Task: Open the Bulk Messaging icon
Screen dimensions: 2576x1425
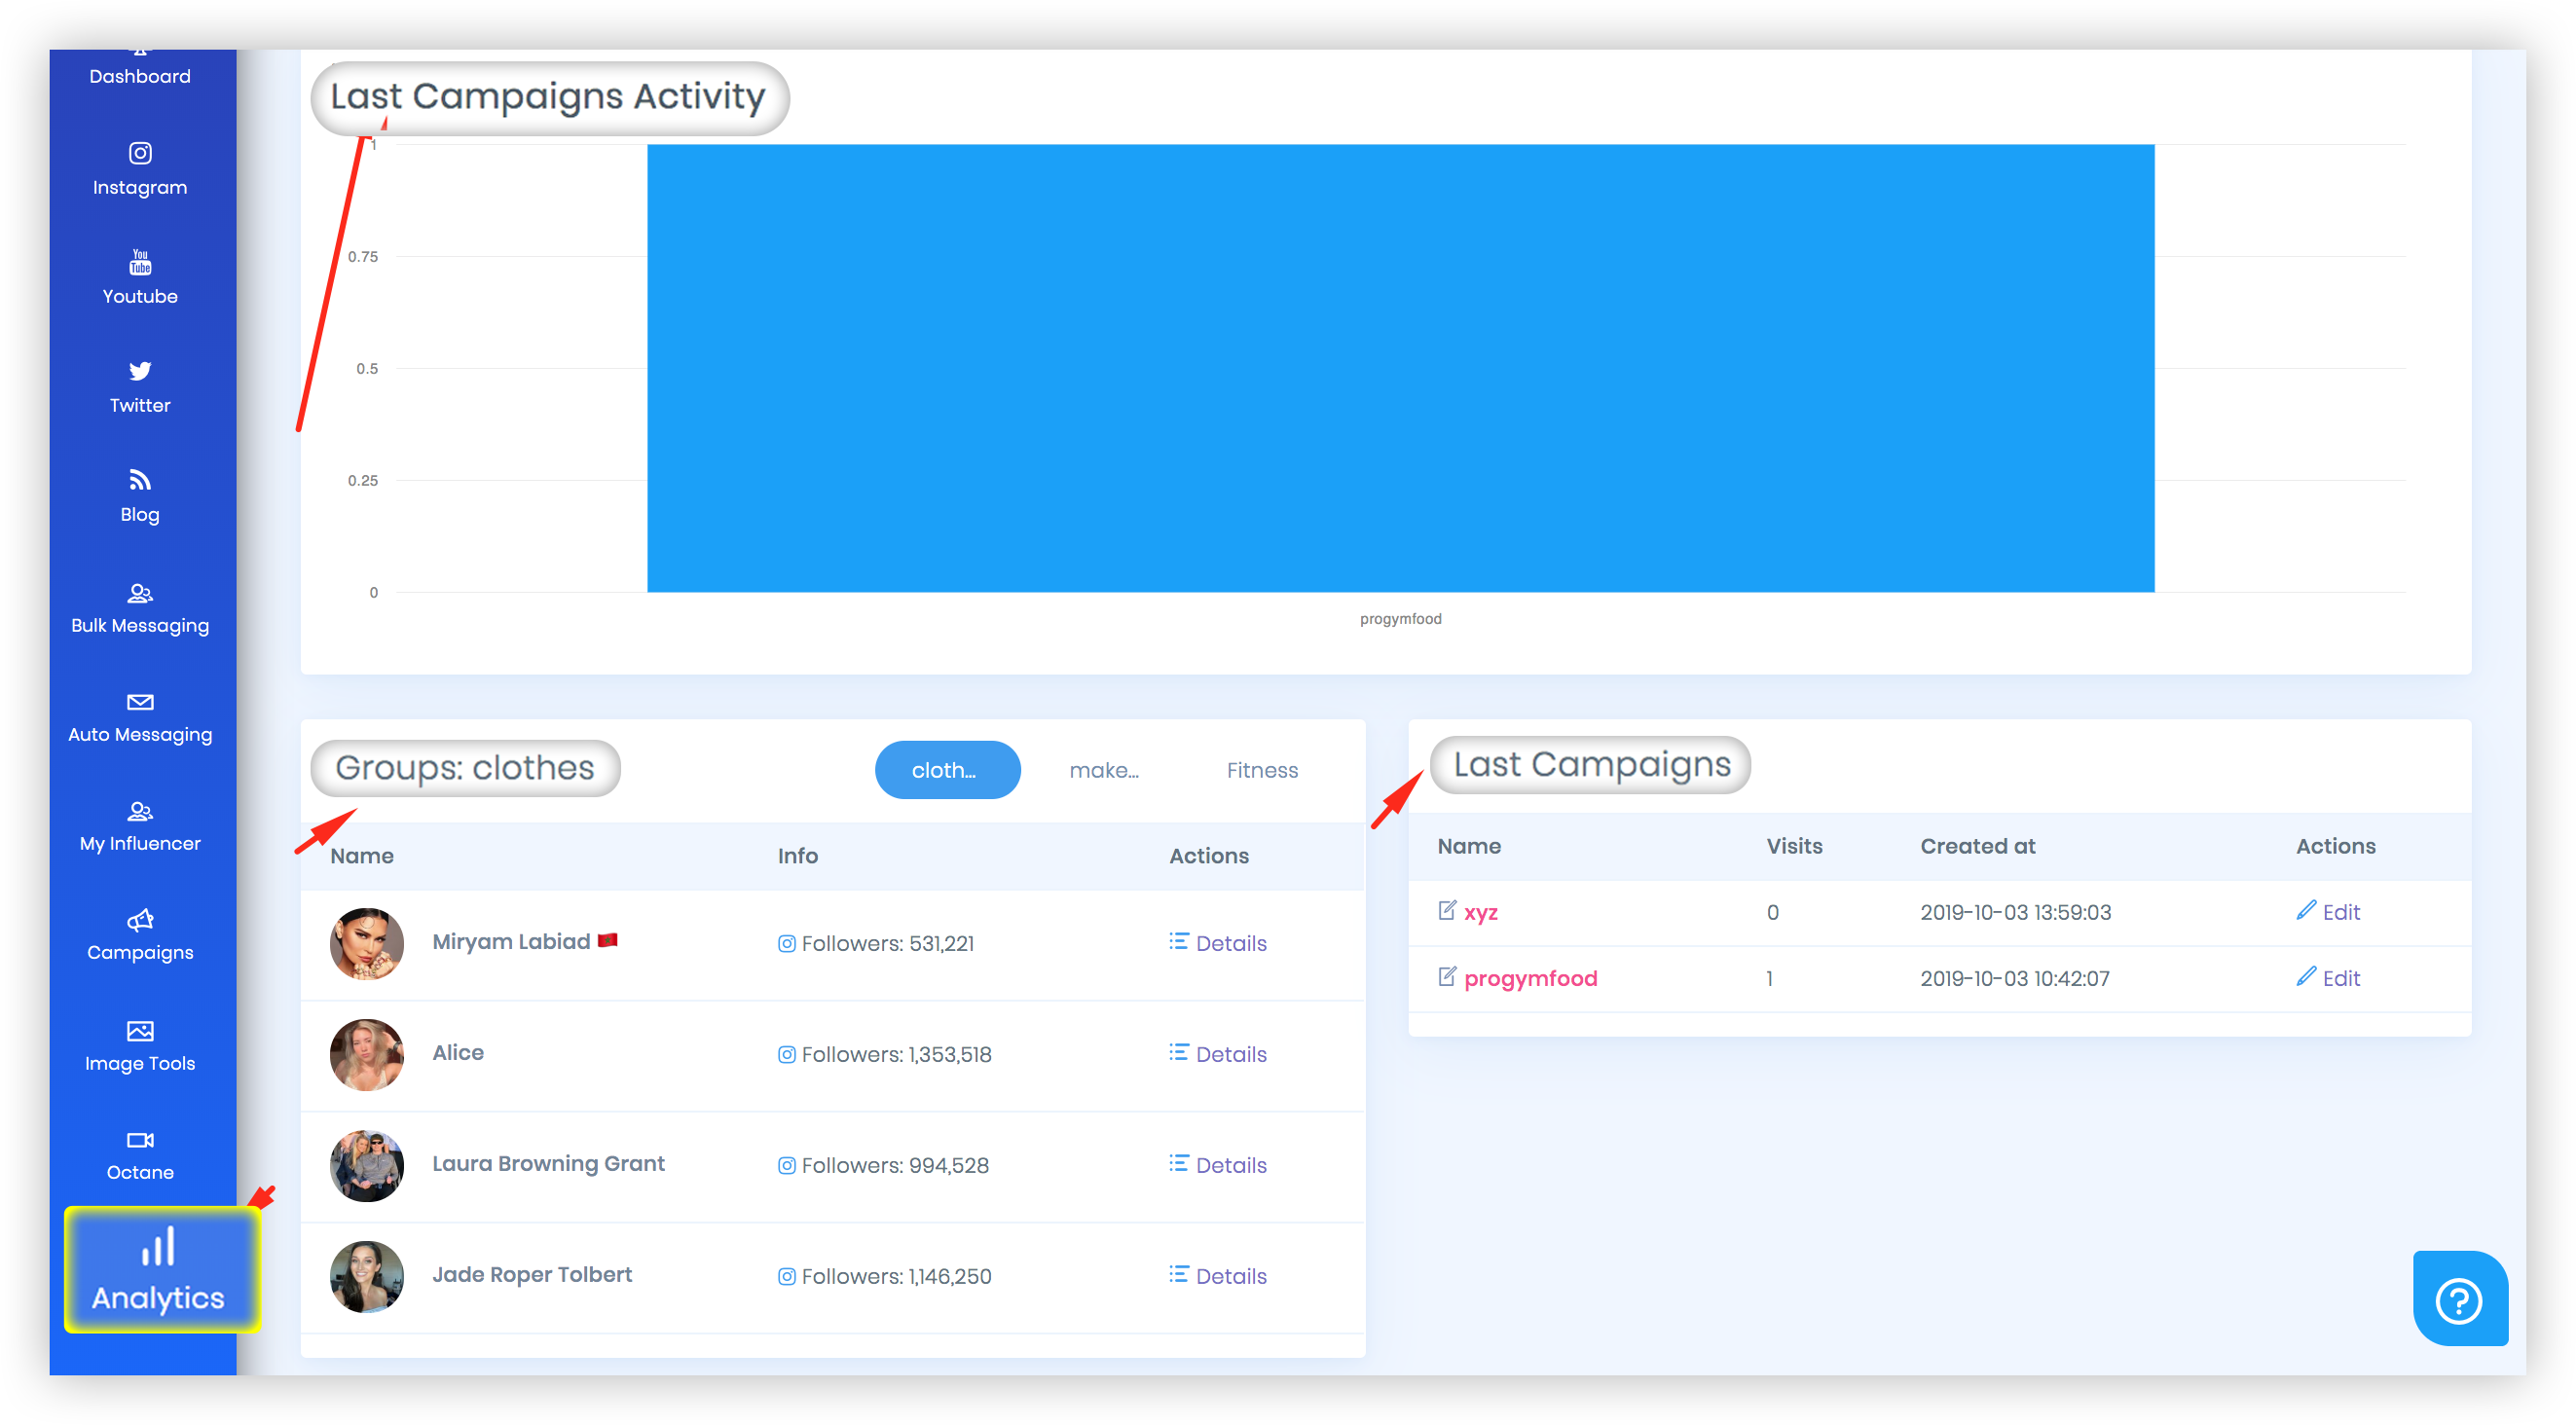Action: pyautogui.click(x=140, y=593)
